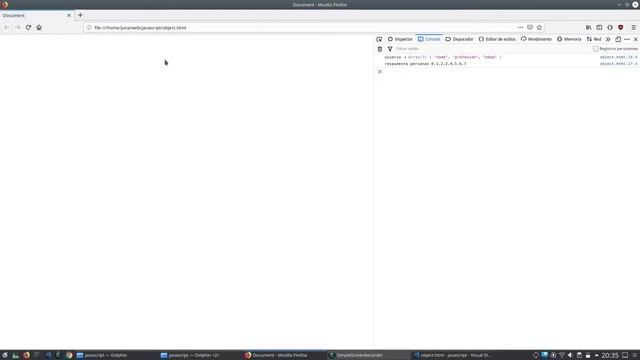Click the shield extension icon in toolbar

[x=610, y=27]
